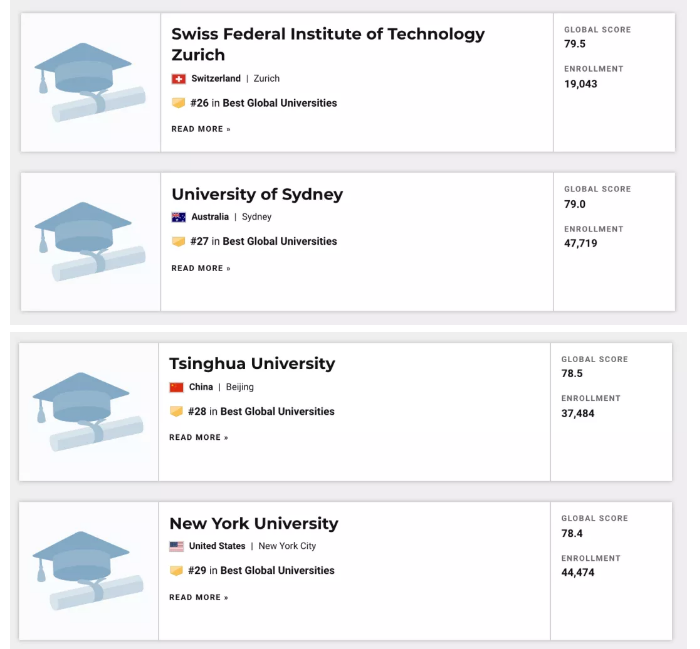700x649 pixels.
Task: Click Read More under Swiss Federal Institute
Action: pyautogui.click(x=201, y=129)
